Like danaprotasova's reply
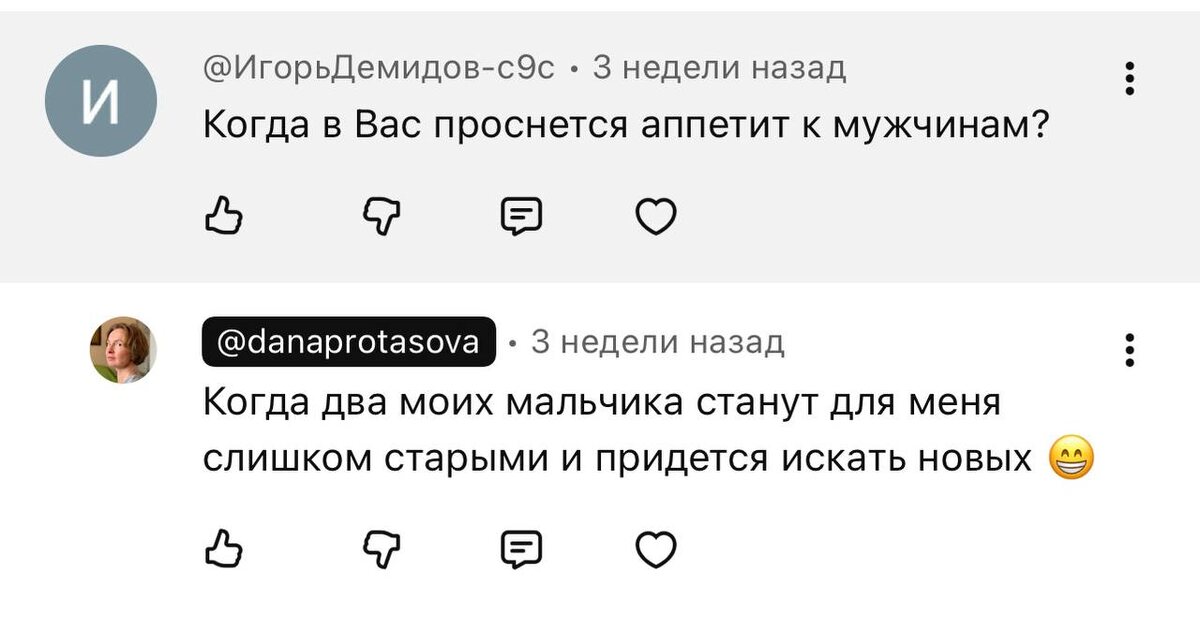Screen dimensions: 1200x633 click(225, 547)
